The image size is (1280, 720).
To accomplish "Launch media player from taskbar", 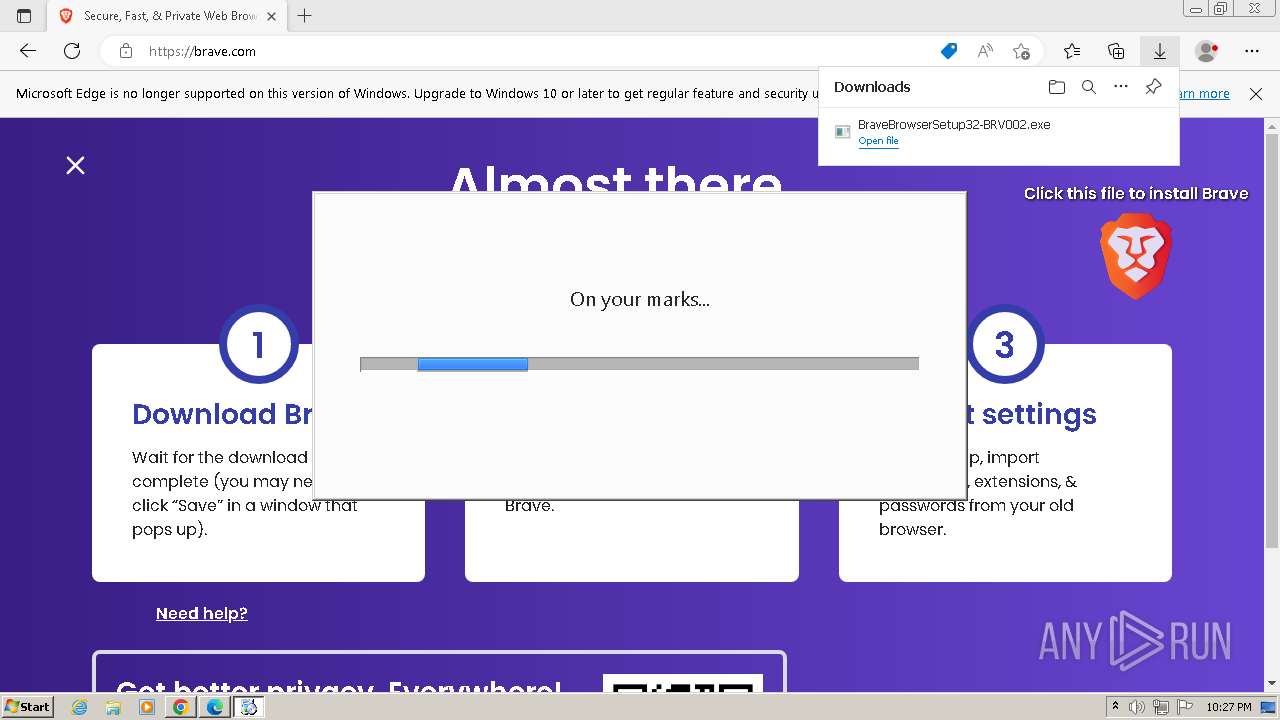I will 147,707.
